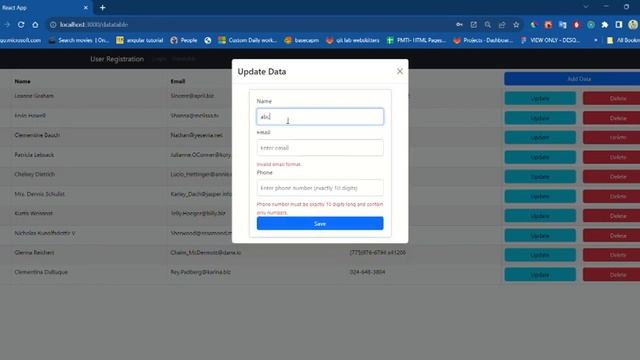Expand the bookmarks bar overflow chevron
The image size is (640, 360).
click(x=596, y=40)
